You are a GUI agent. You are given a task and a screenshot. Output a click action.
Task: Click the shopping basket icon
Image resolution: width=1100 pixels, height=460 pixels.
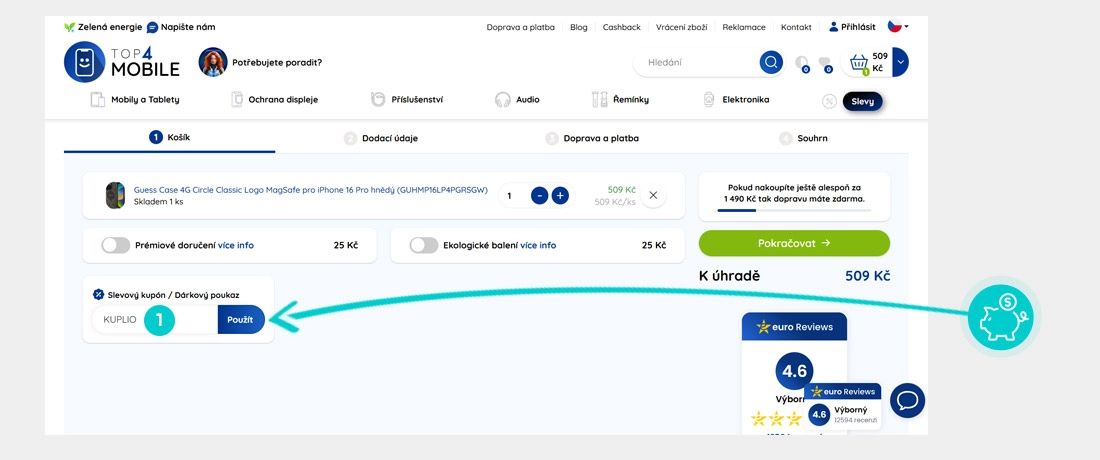(858, 63)
